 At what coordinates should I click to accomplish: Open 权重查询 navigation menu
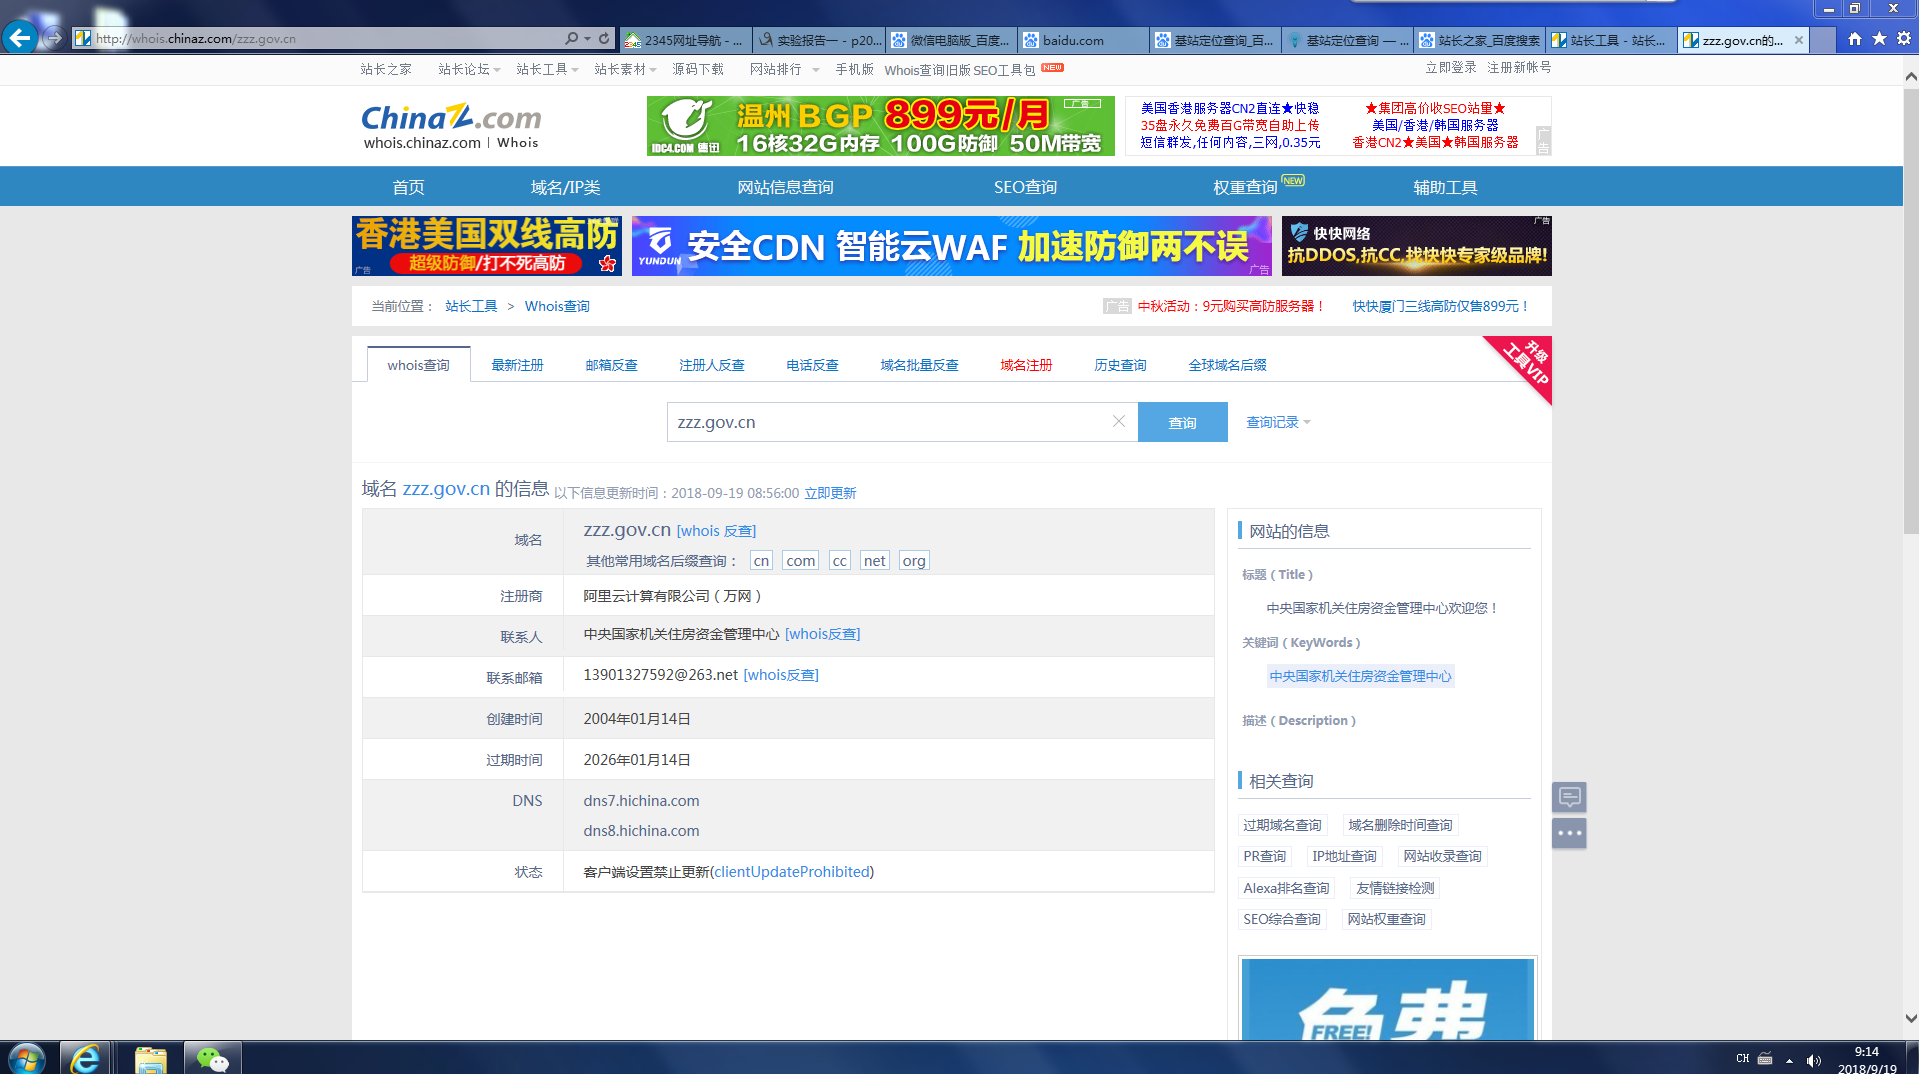[1245, 187]
